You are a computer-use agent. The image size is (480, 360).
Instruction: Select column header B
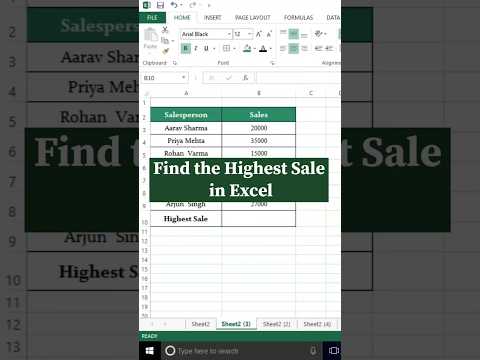259,93
